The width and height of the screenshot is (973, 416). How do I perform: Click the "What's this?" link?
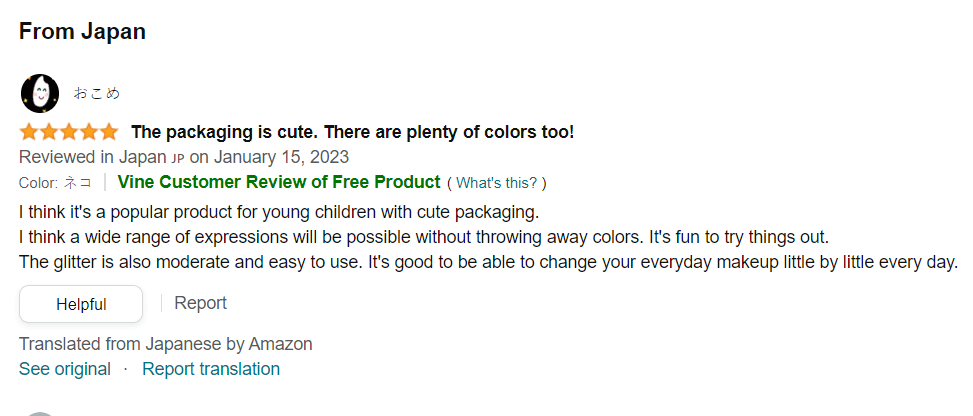point(496,183)
